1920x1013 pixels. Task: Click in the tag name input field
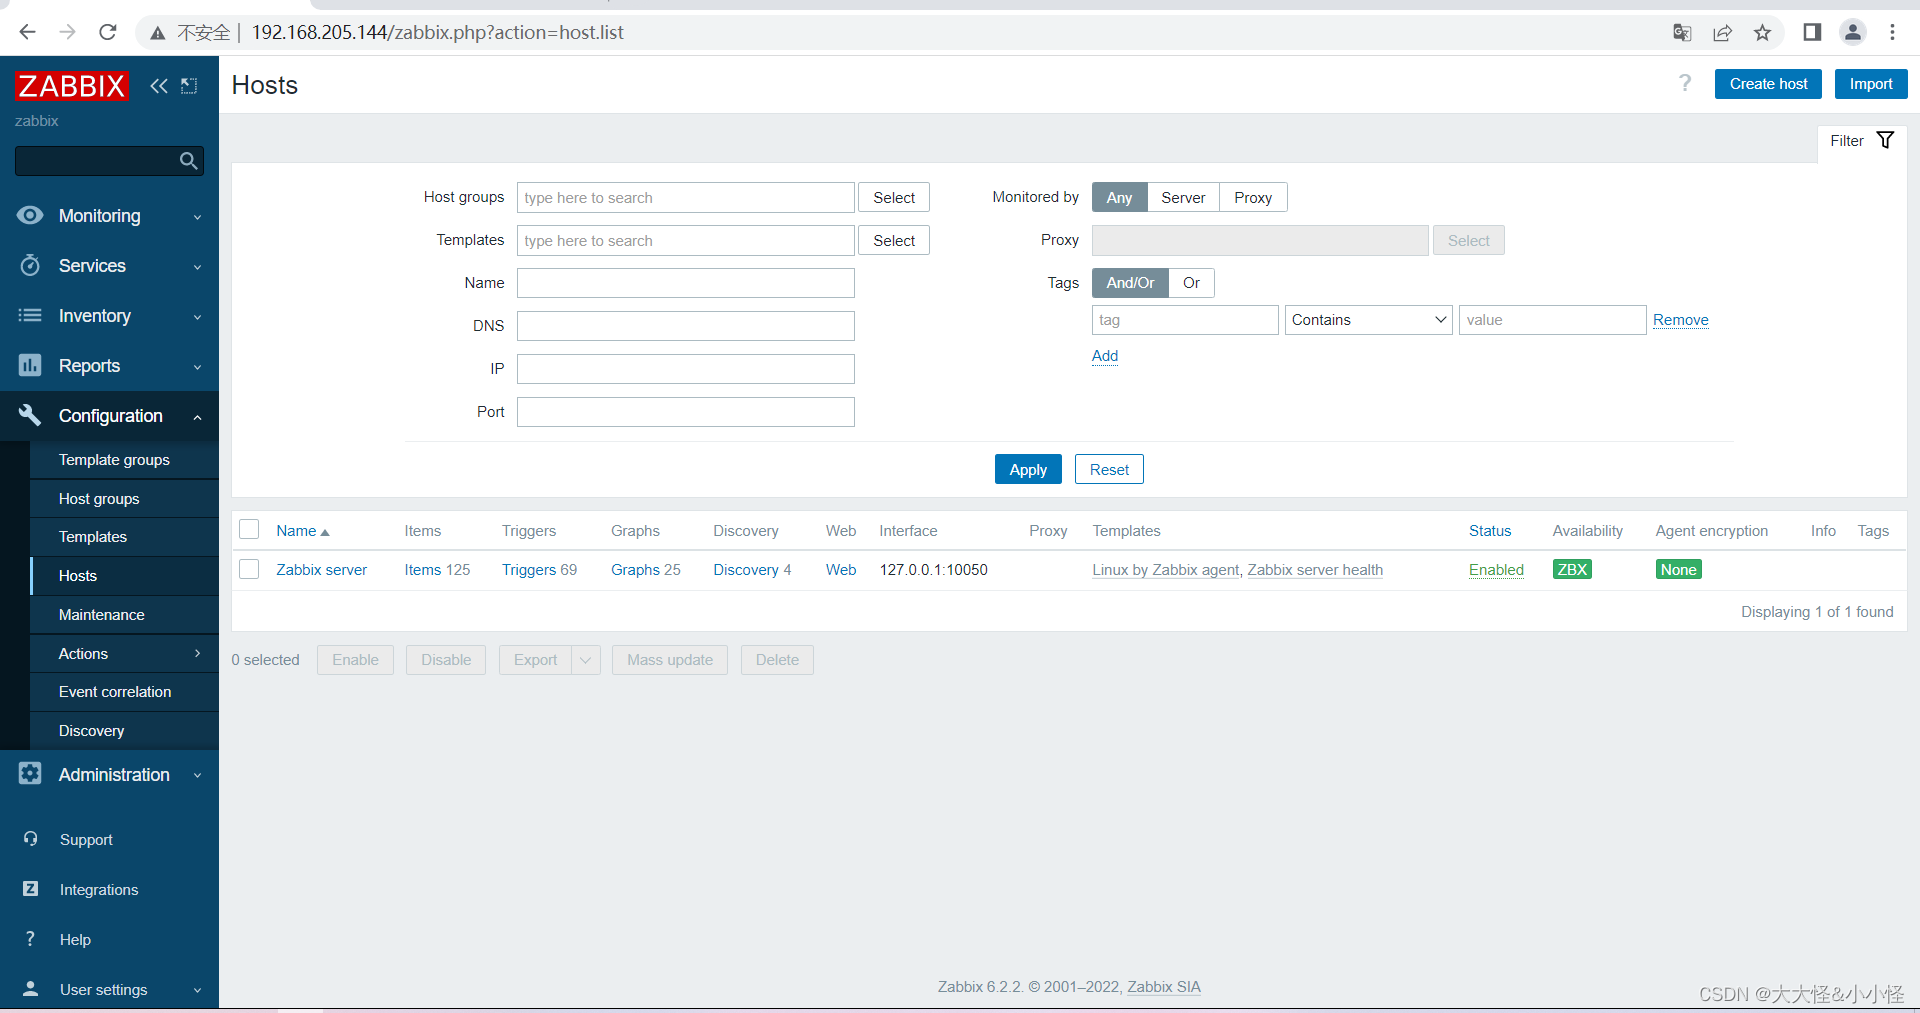pos(1185,320)
